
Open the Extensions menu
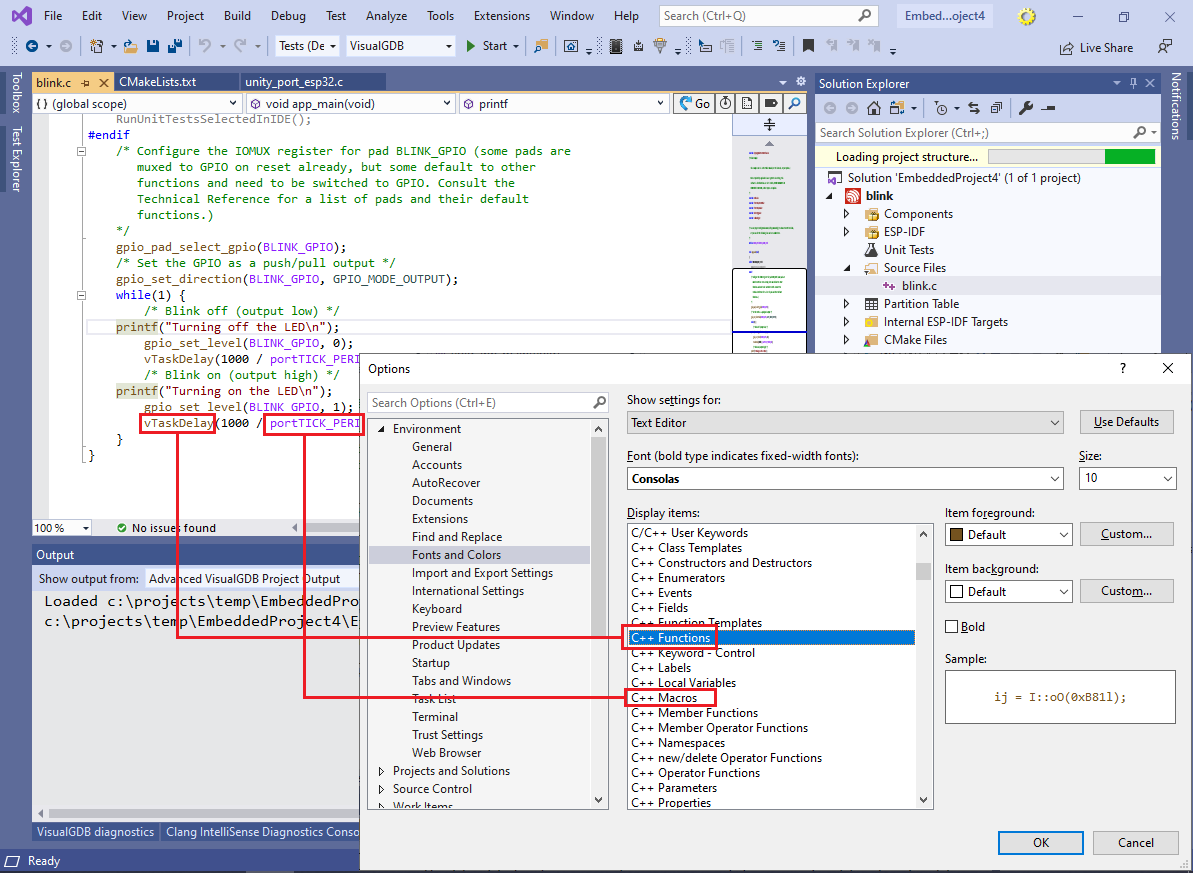coord(501,15)
